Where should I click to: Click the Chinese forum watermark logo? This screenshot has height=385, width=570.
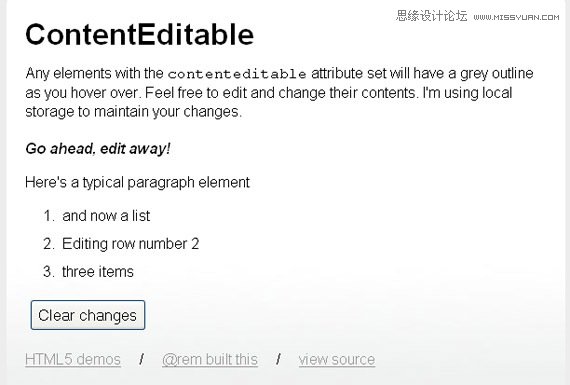tap(431, 16)
